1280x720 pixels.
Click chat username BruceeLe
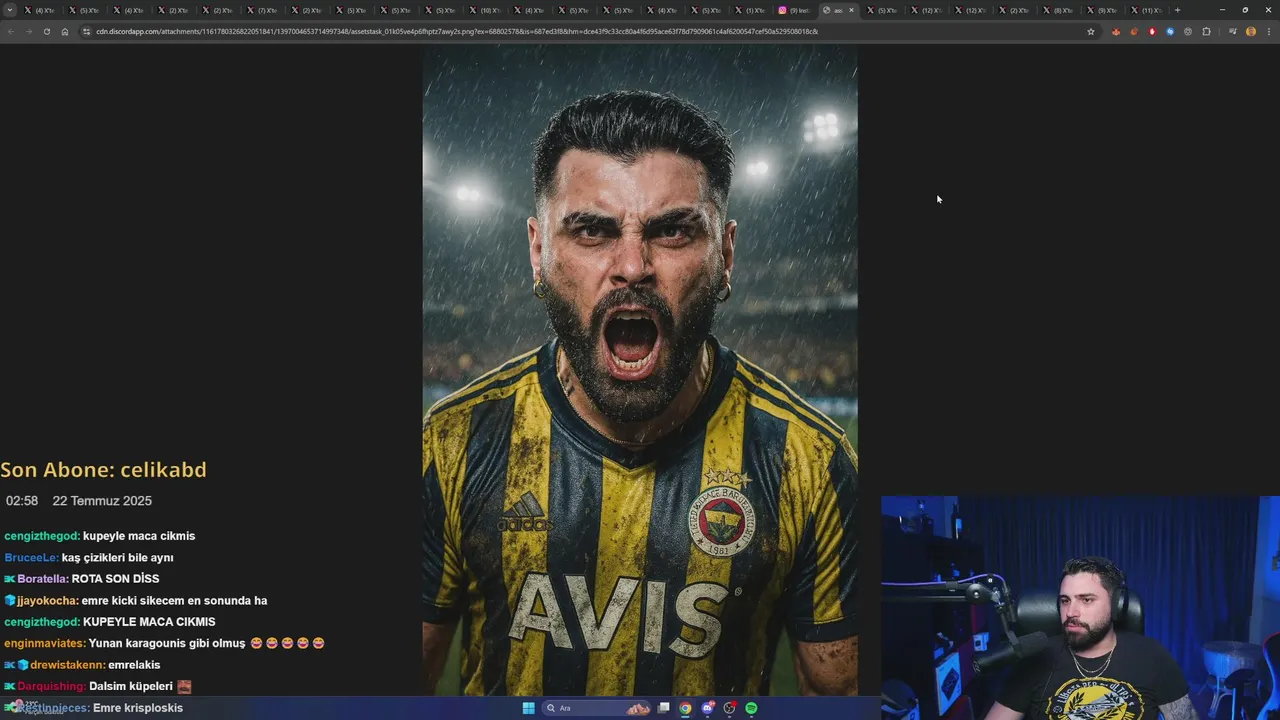click(32, 558)
